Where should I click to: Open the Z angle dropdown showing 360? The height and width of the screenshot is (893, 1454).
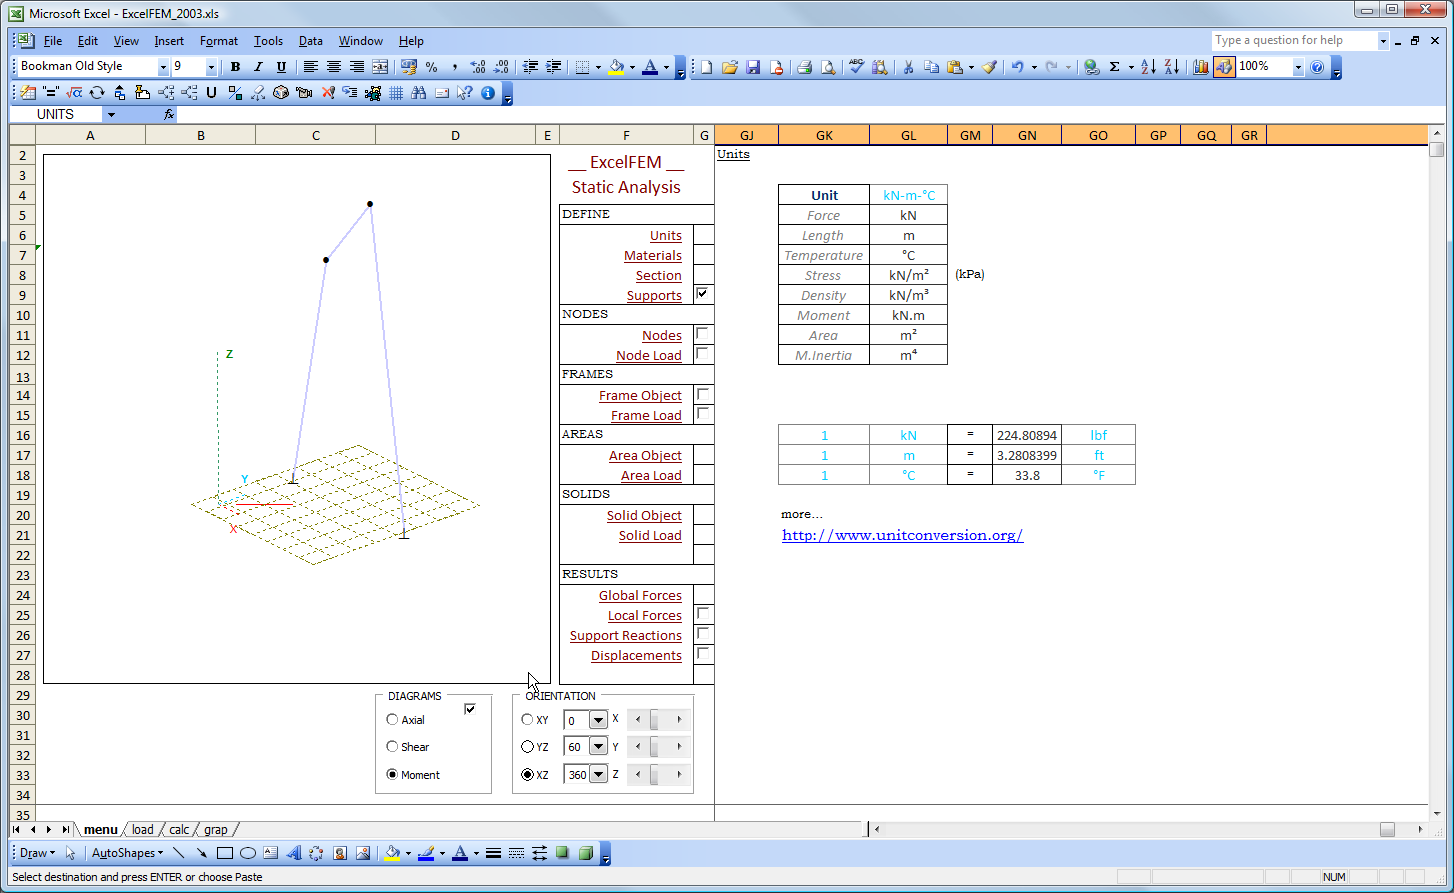click(598, 775)
